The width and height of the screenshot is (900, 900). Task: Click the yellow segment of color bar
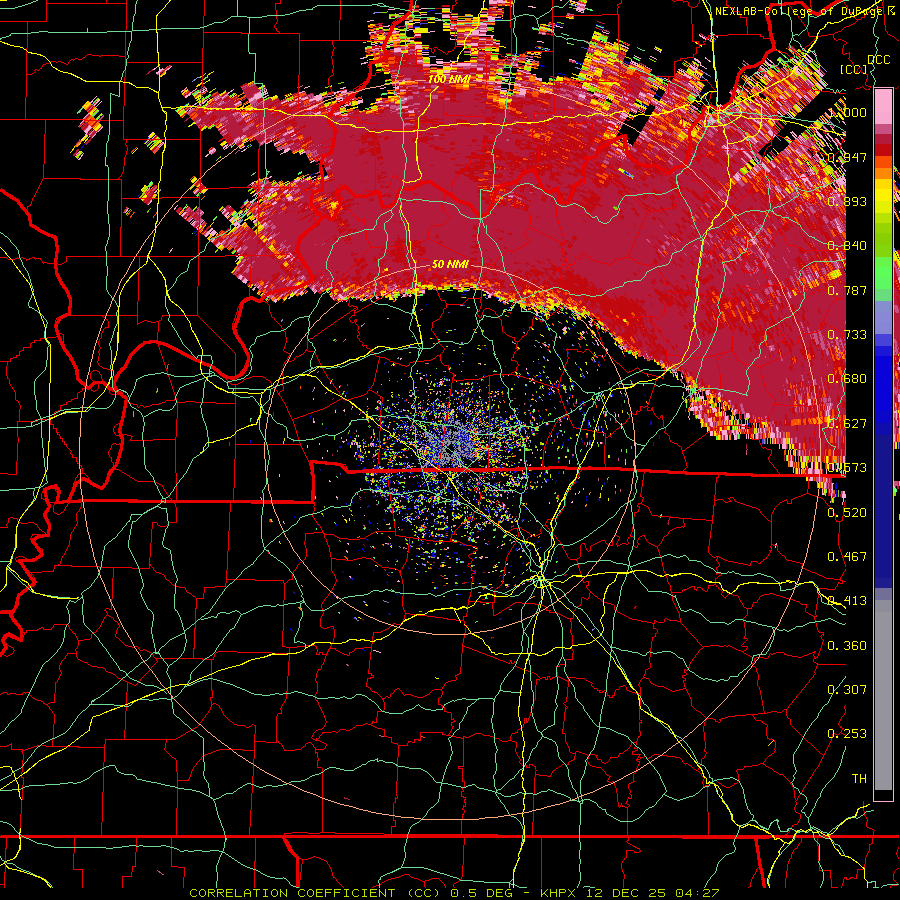[x=883, y=196]
